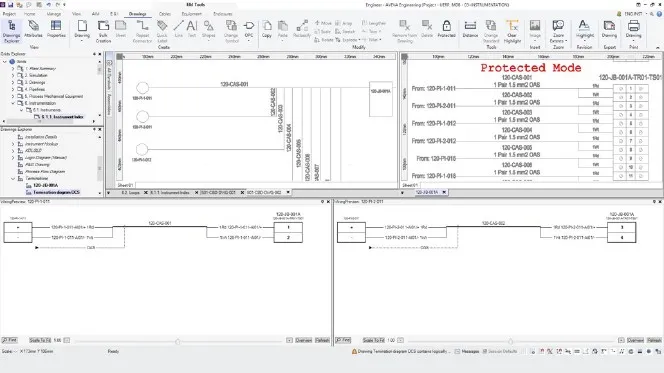
Task: Click the Lengthen tool in Modify group
Action: [x=374, y=23]
